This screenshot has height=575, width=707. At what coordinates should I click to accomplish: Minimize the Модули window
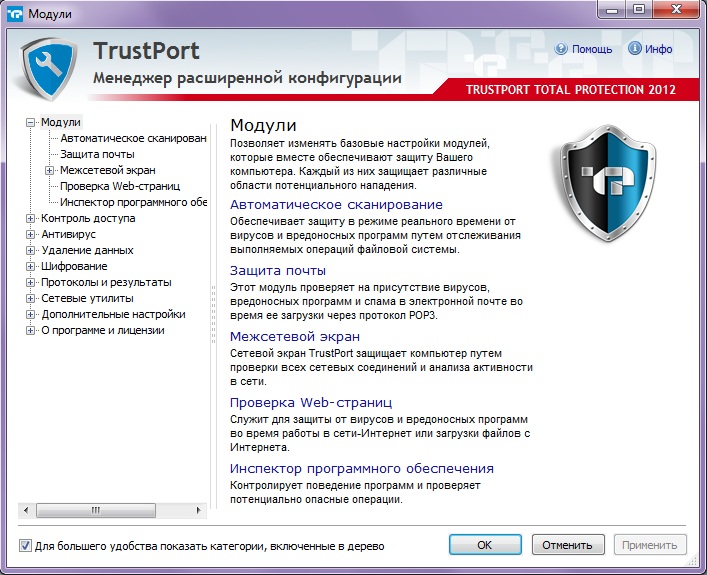pyautogui.click(x=611, y=9)
